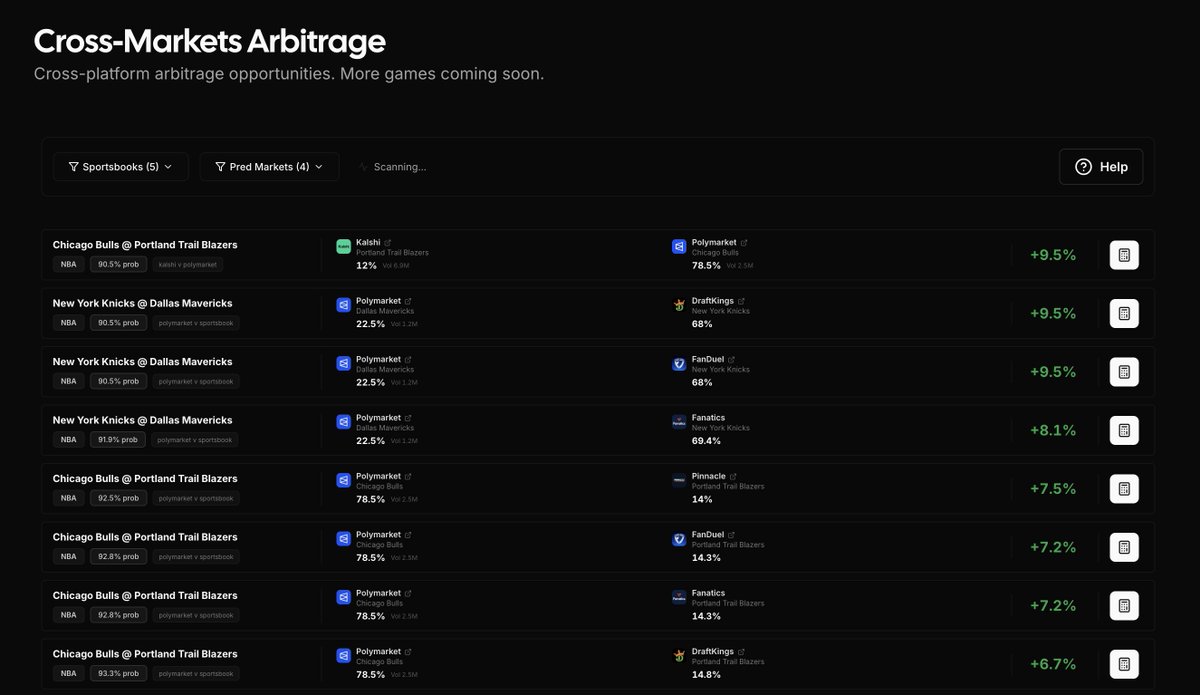Open calculator for Knicks-Mavericks Fanatics row

click(x=1124, y=430)
